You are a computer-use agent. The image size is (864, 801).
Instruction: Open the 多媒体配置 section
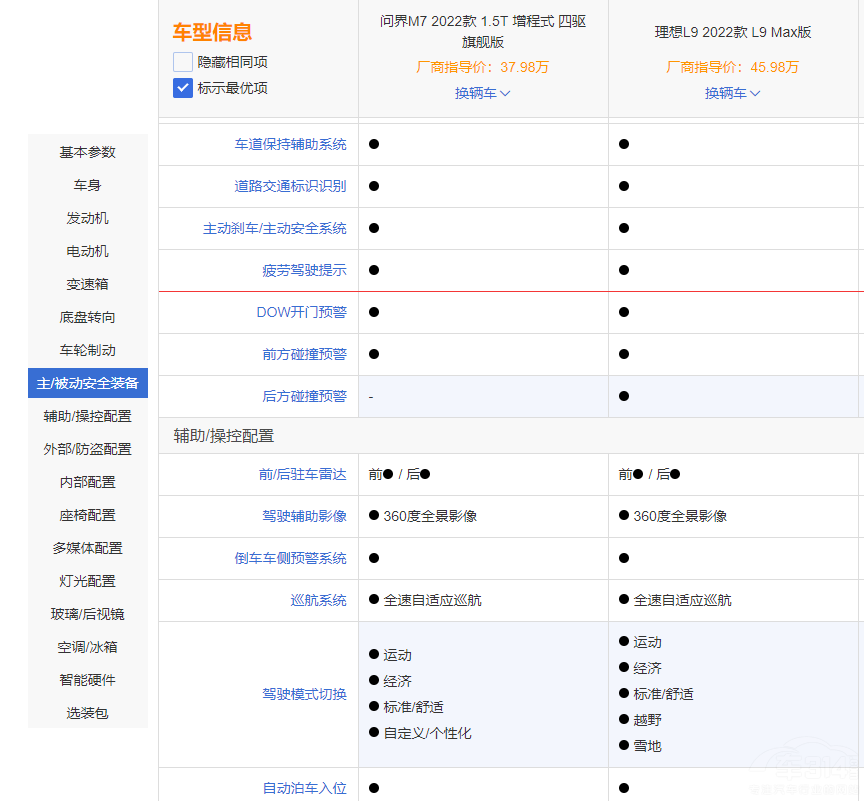pos(87,548)
